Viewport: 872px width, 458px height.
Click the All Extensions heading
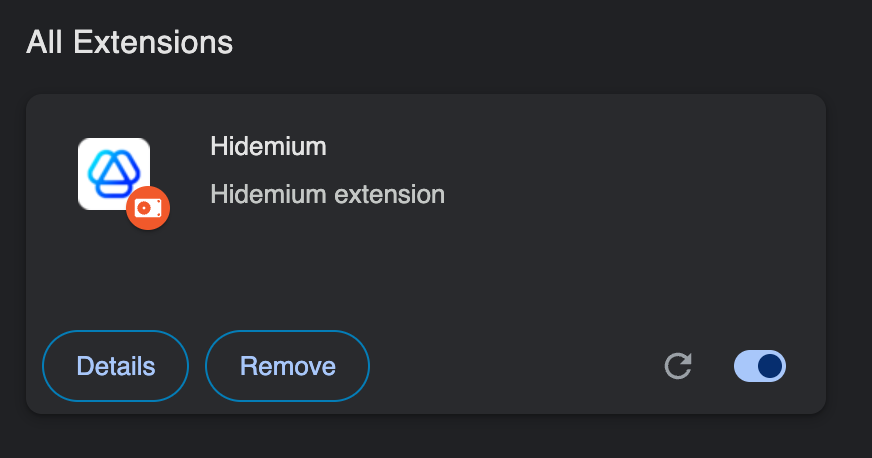click(x=130, y=42)
